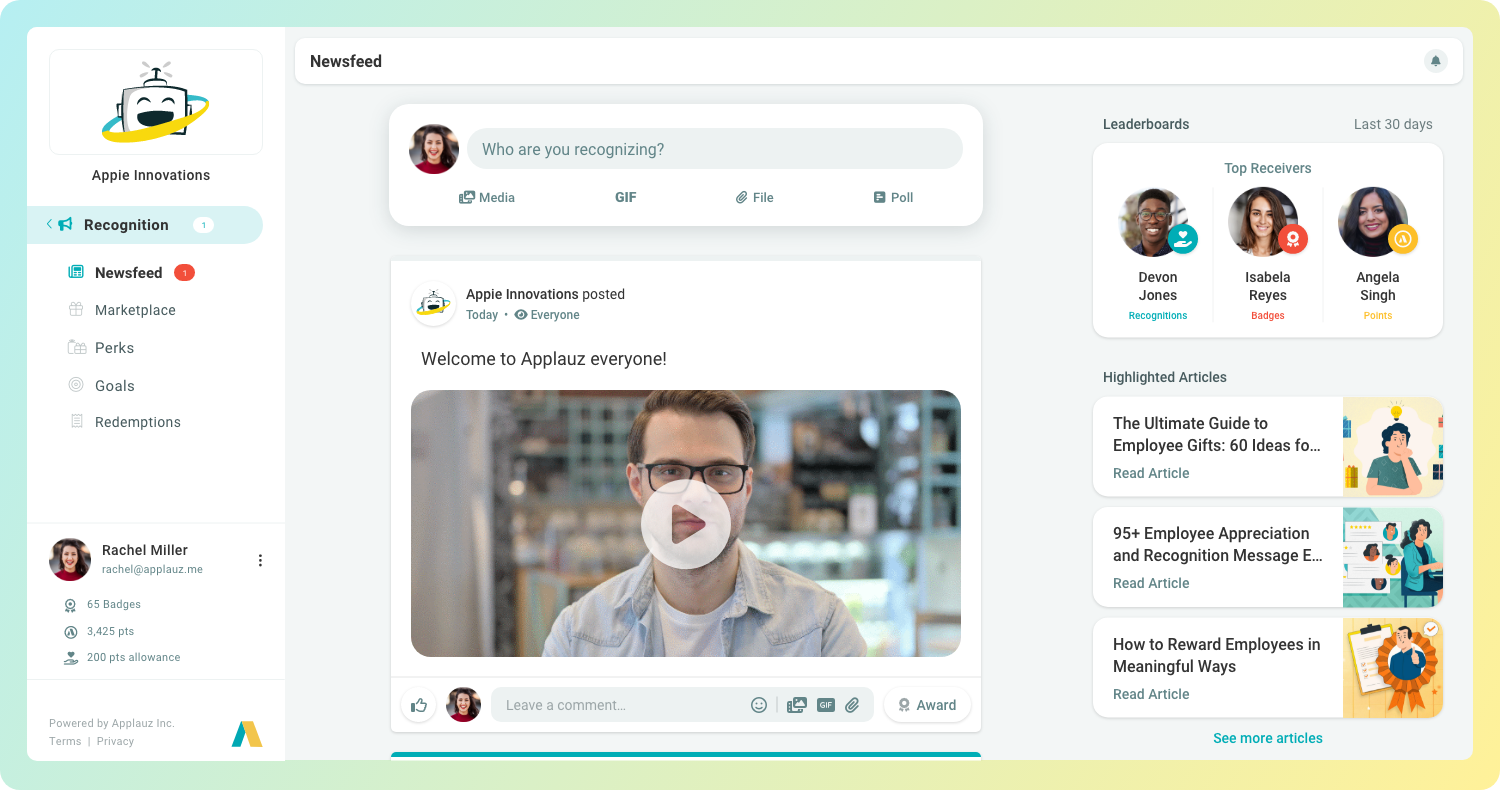Screen dimensions: 1500x790
Task: Give an Award on the welcome post
Action: (927, 705)
